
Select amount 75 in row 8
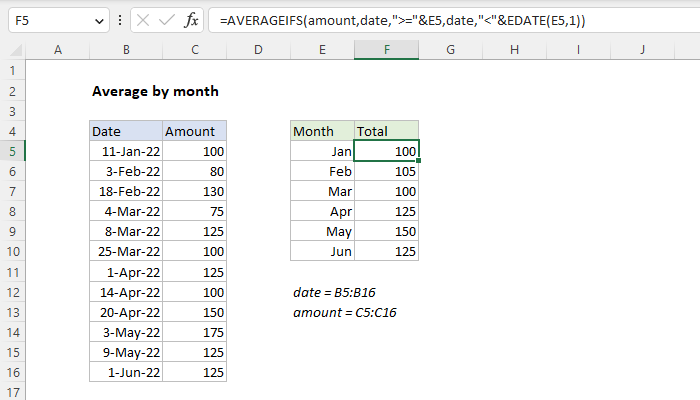(x=195, y=212)
